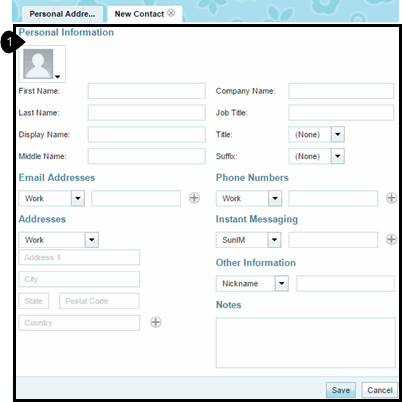Click the Address 1 field
The width and height of the screenshot is (404, 402).
coord(79,257)
